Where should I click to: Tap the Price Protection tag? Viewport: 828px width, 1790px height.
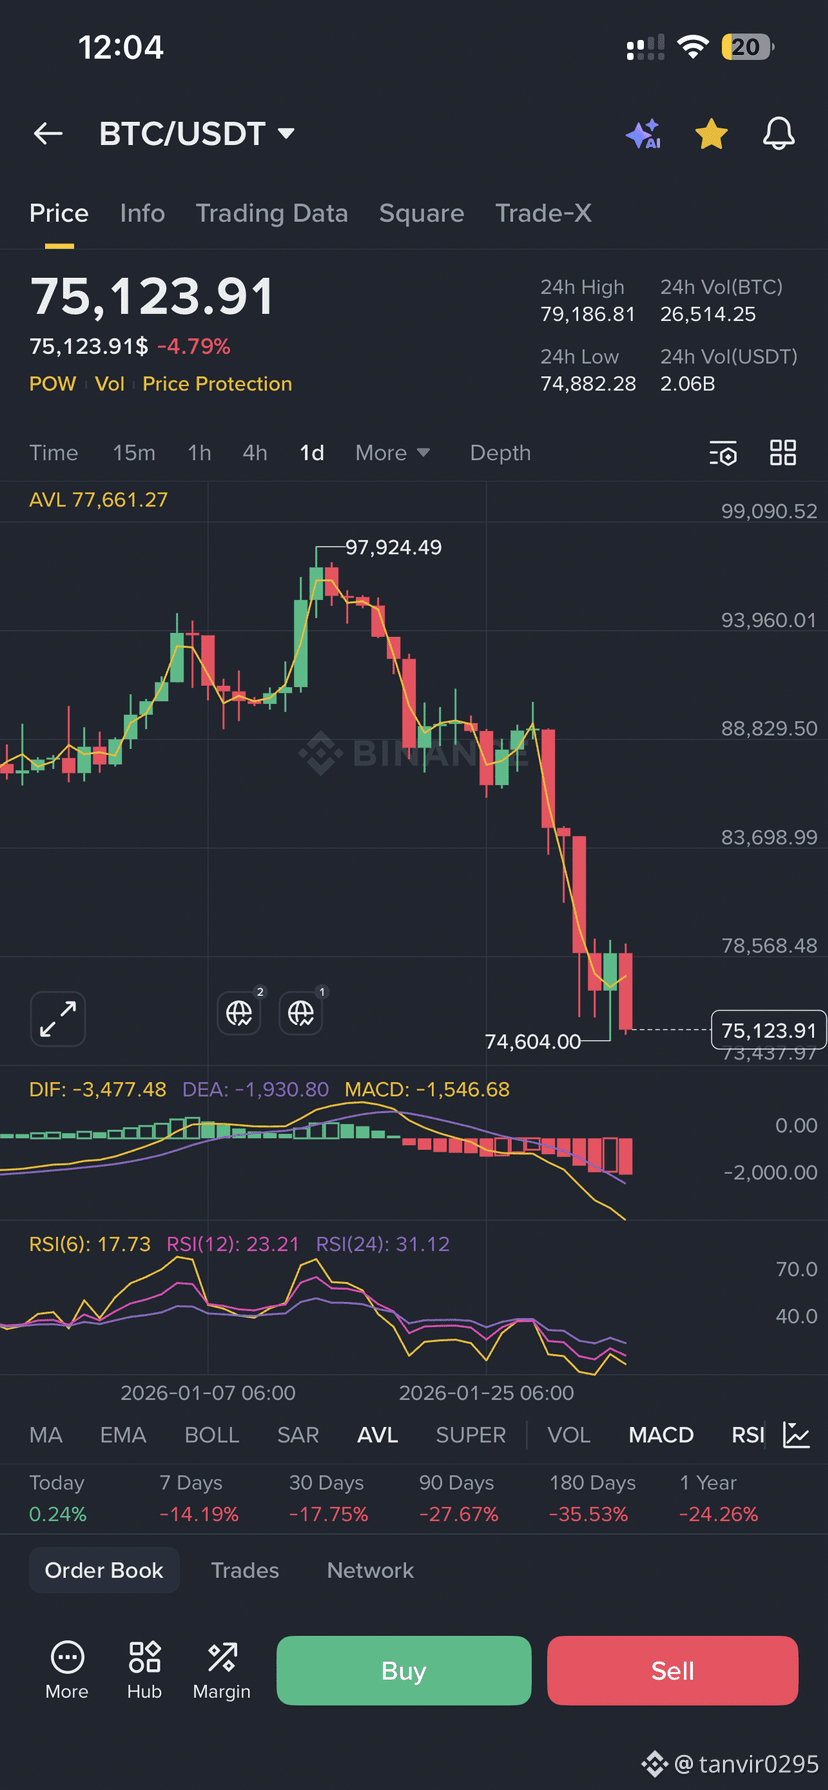click(217, 384)
